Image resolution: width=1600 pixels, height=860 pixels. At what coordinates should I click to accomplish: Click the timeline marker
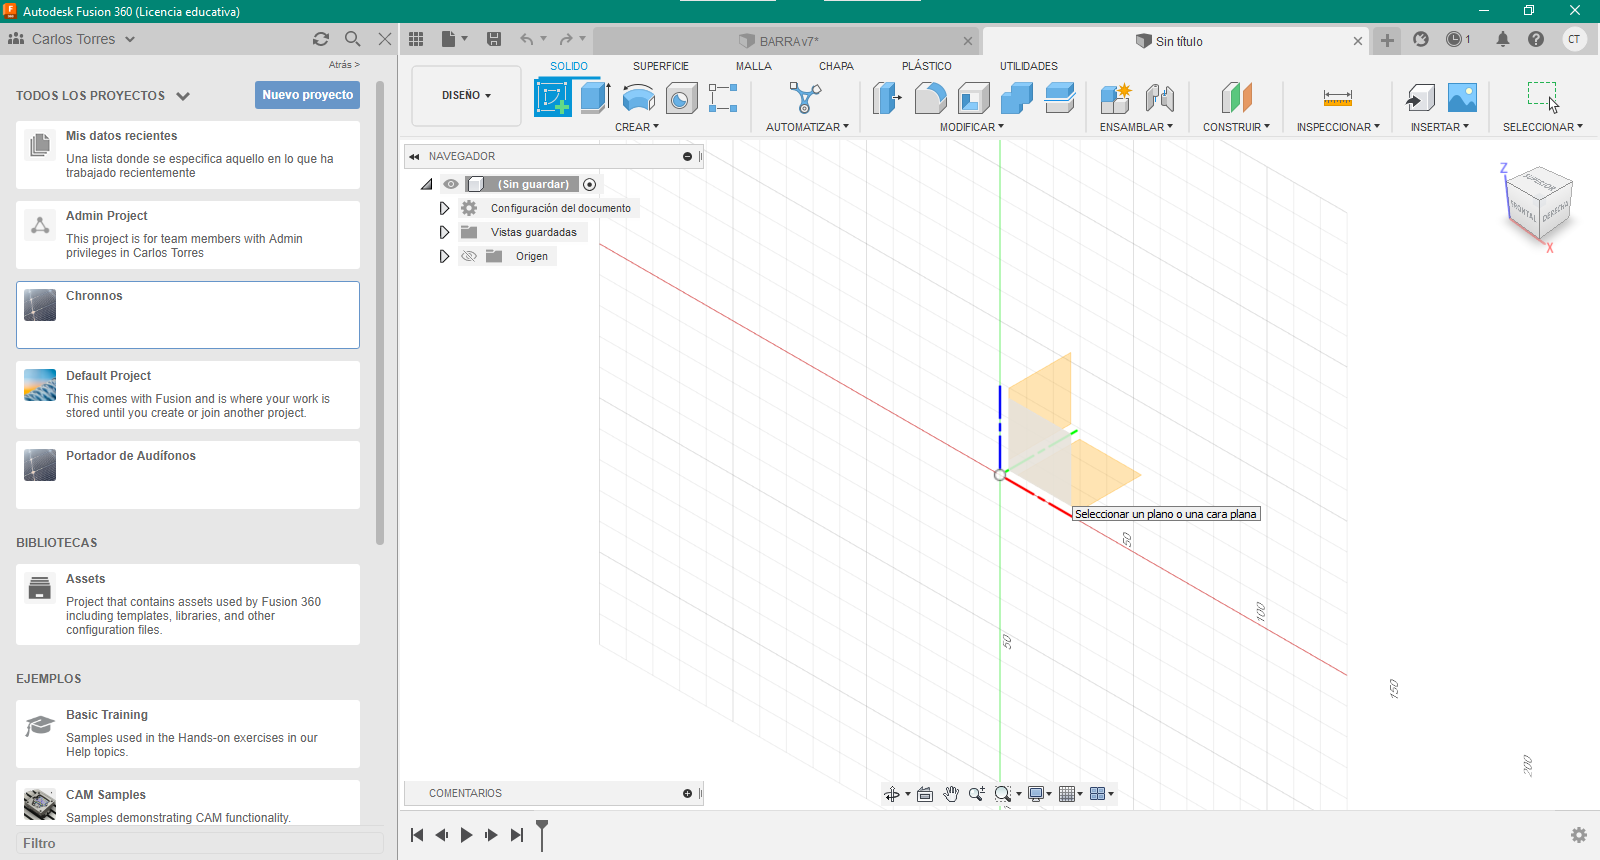click(x=542, y=834)
